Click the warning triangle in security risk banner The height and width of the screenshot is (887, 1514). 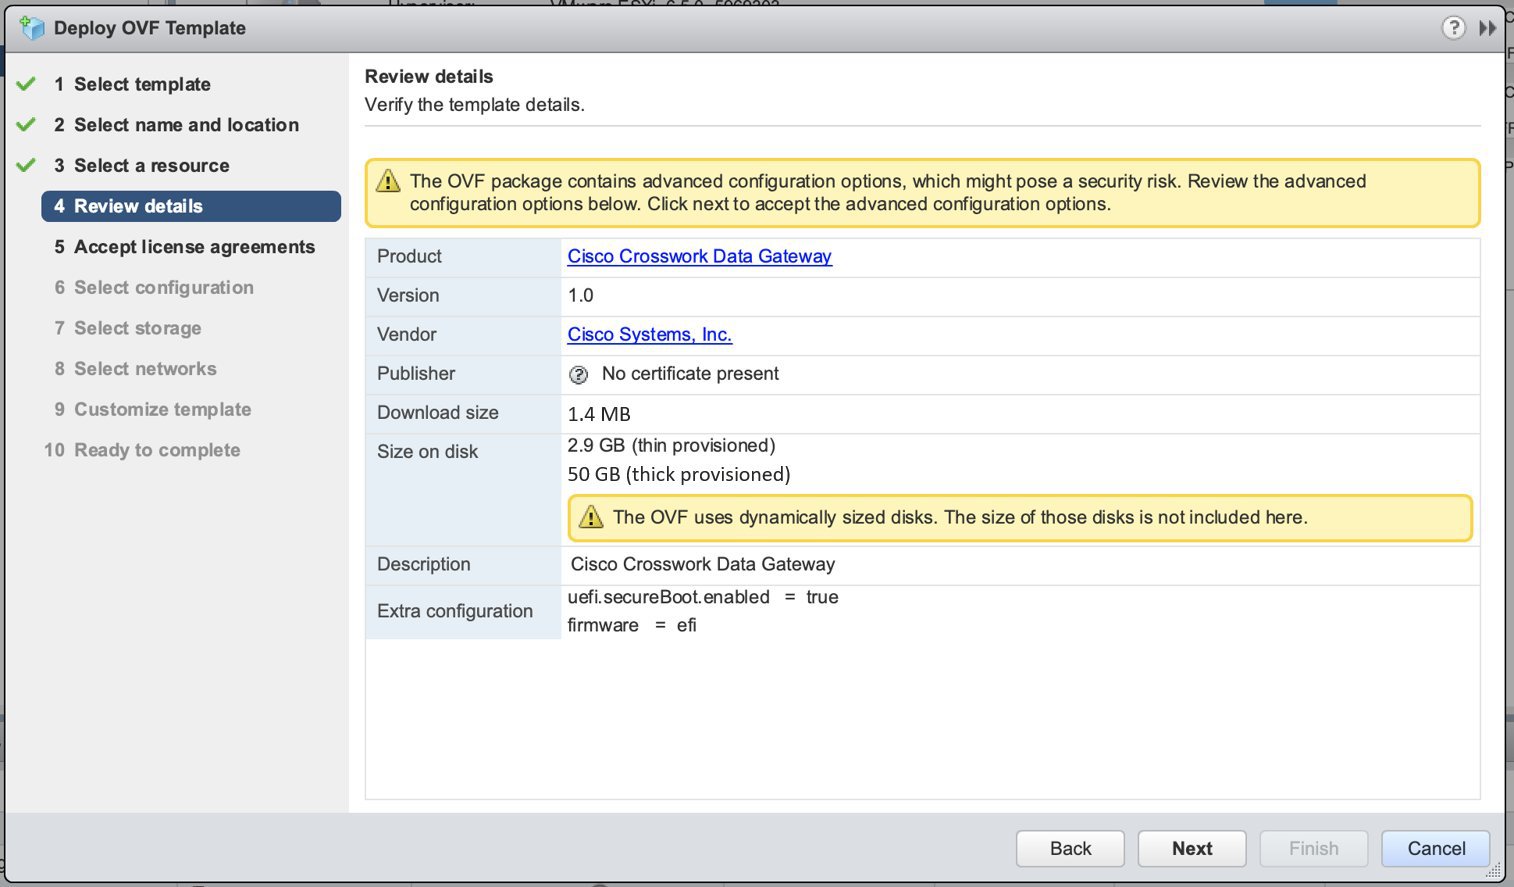(x=387, y=181)
